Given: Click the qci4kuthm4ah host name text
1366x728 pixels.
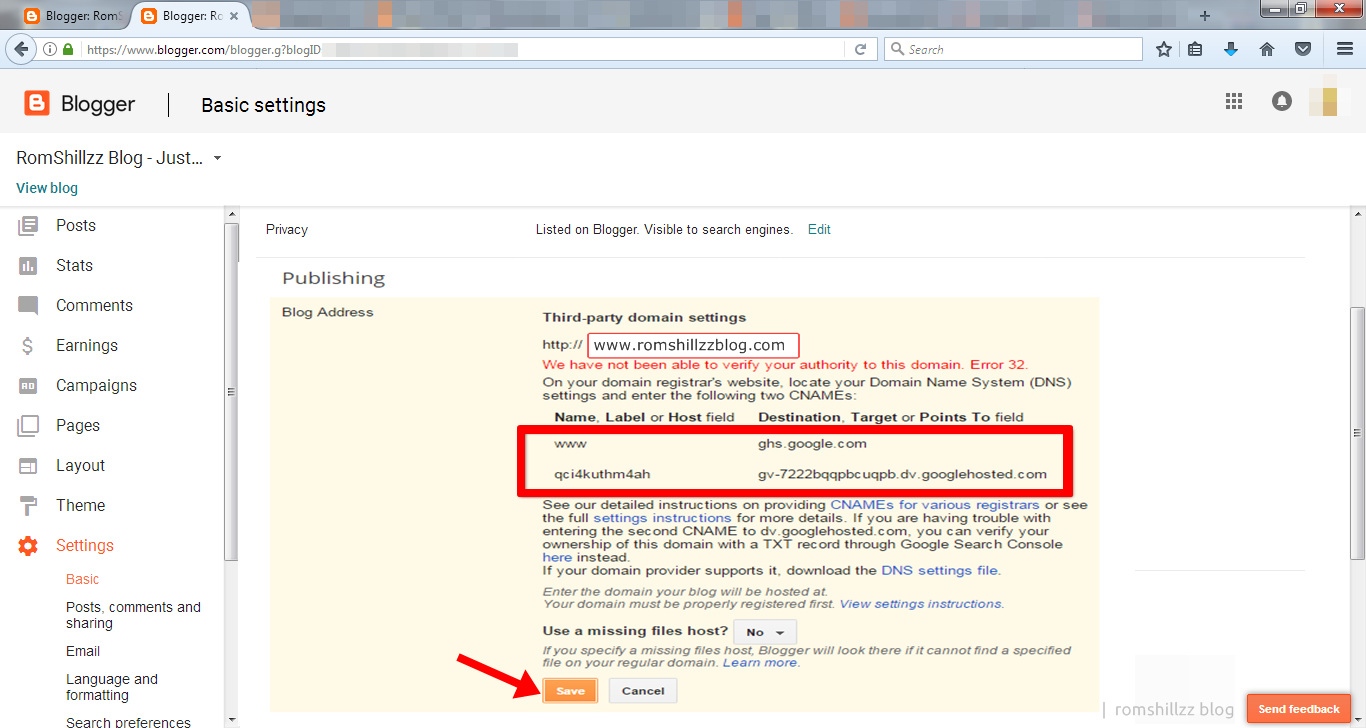Looking at the screenshot, I should tap(602, 474).
